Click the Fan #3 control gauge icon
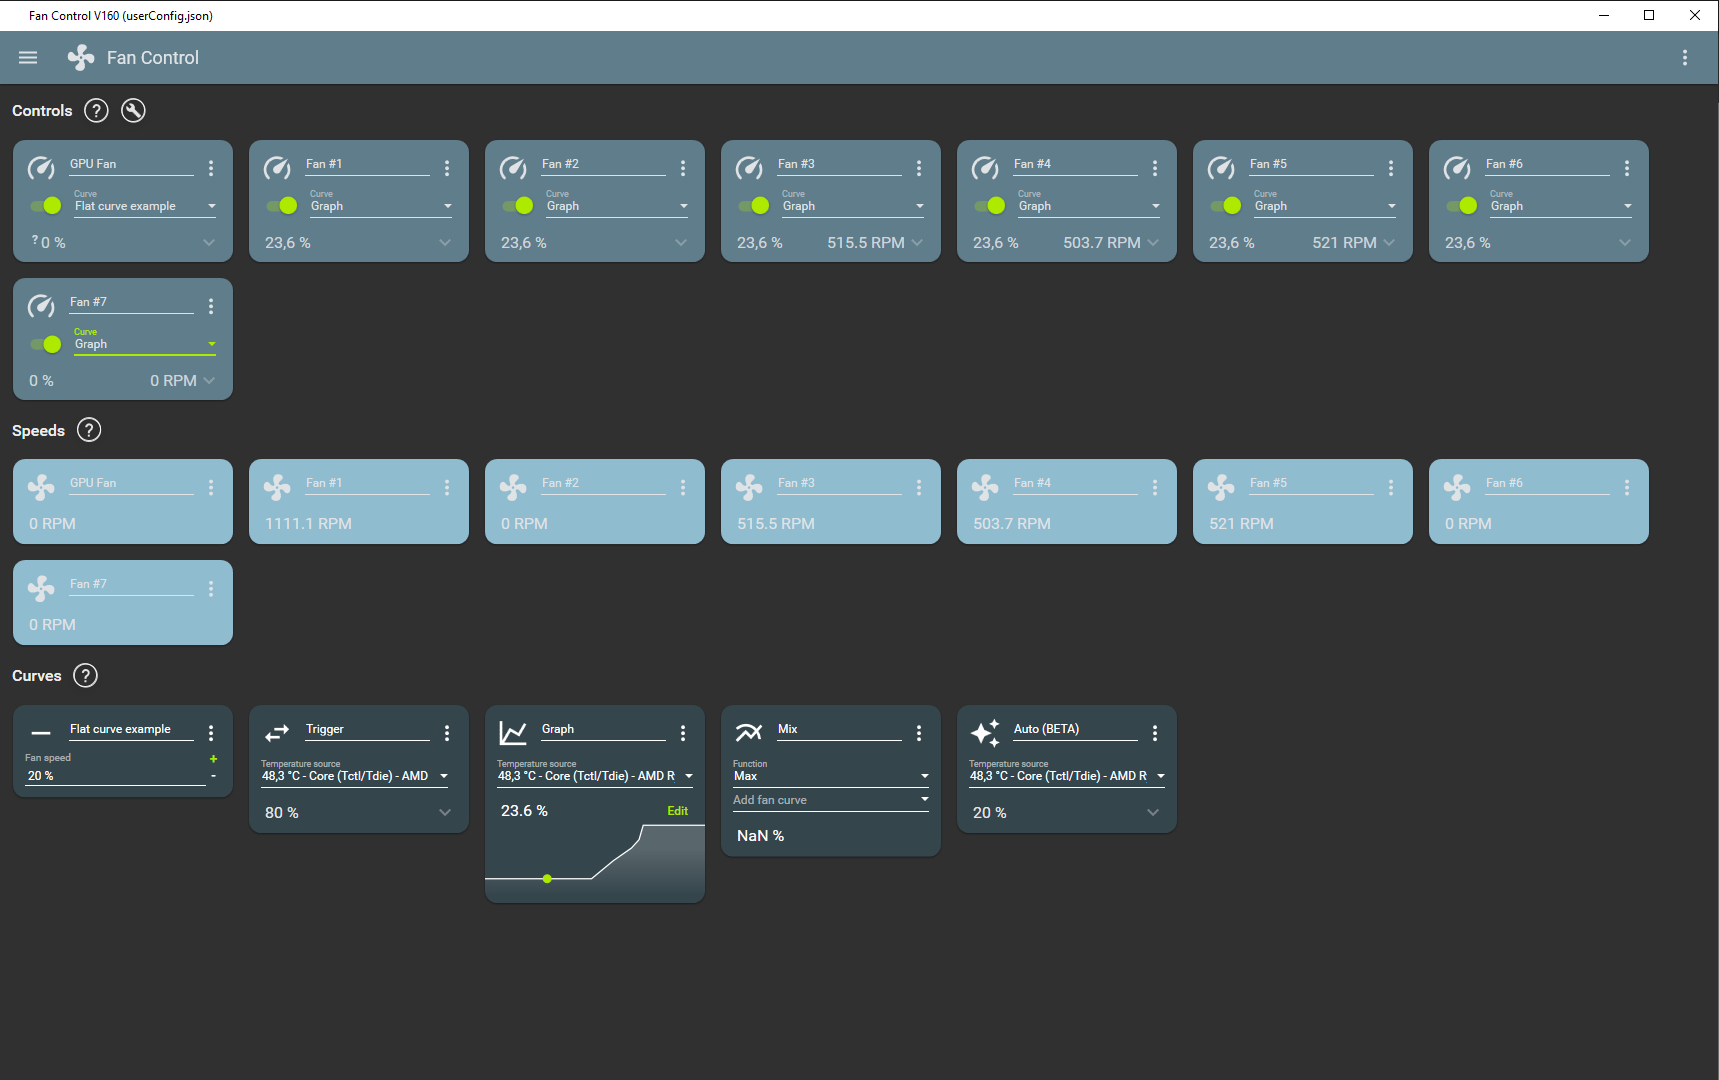Screen dimensions: 1719x1080 (749, 168)
